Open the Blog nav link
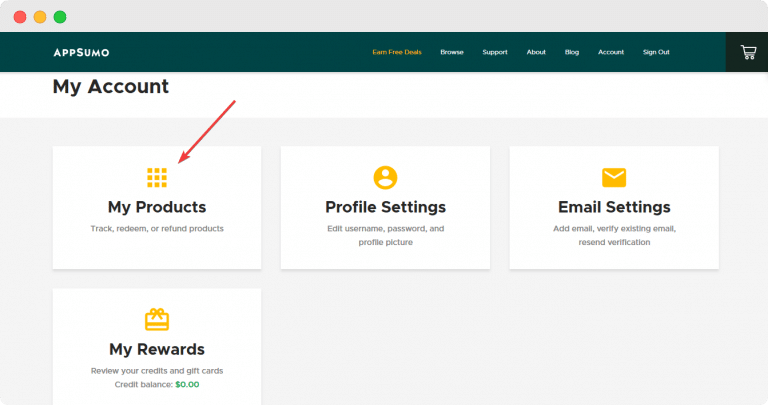 (572, 52)
